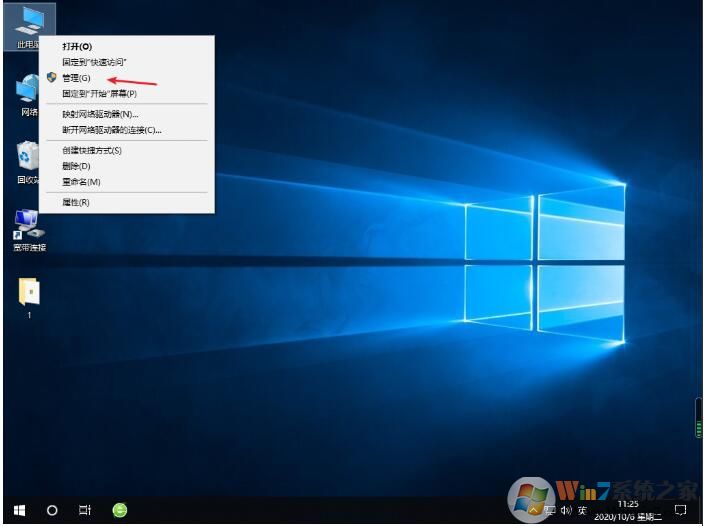Switch the 英 input method indicator
Screen dimensions: 705x526
582,510
